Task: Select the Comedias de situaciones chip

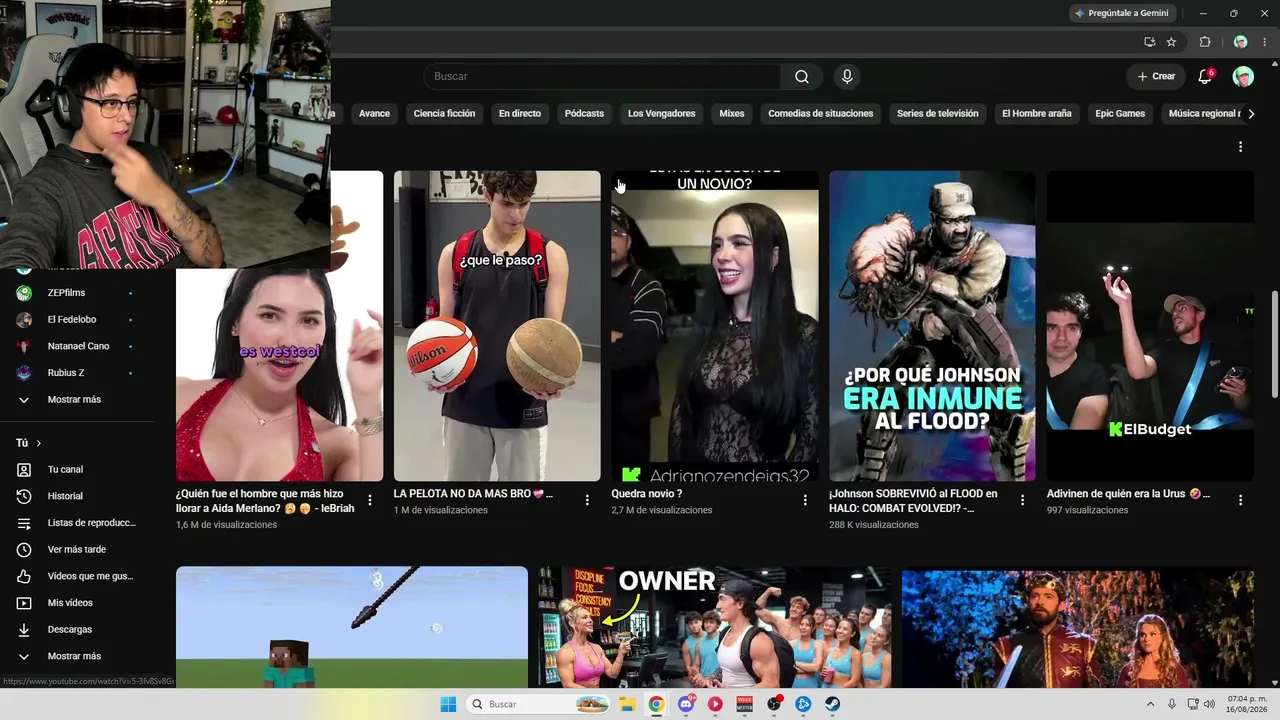Action: pyautogui.click(x=821, y=114)
